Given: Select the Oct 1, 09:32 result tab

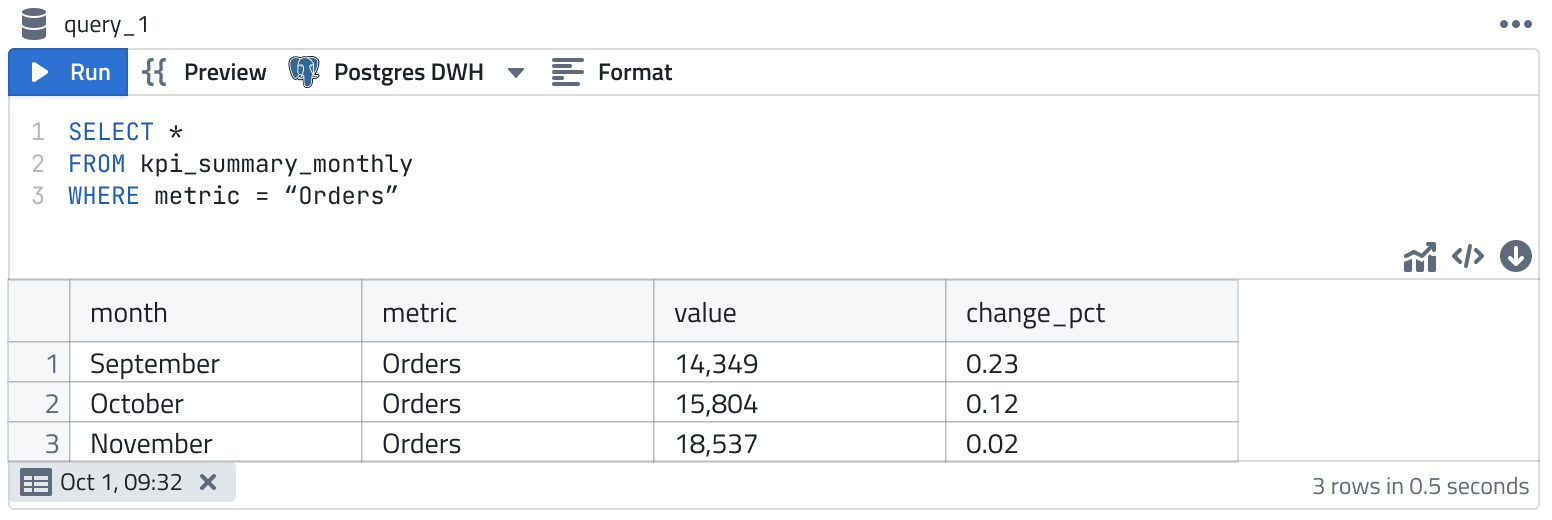Looking at the screenshot, I should (x=121, y=482).
